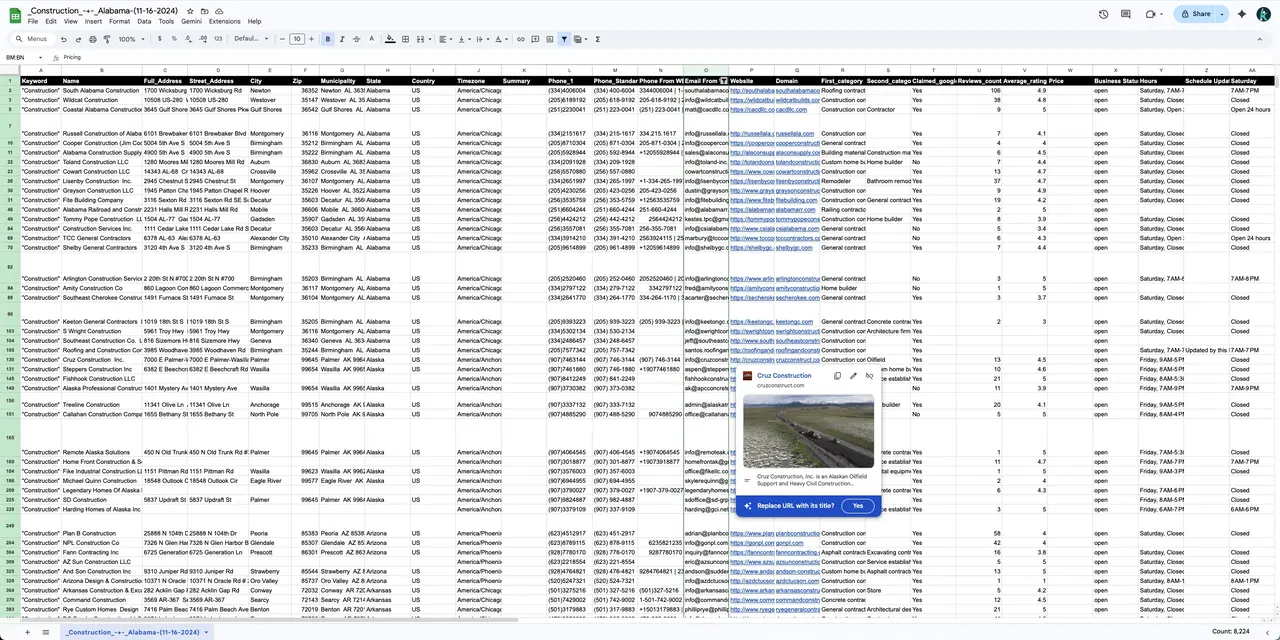This screenshot has width=1280, height=640.
Task: Open the Extensions menu
Action: pyautogui.click(x=224, y=21)
